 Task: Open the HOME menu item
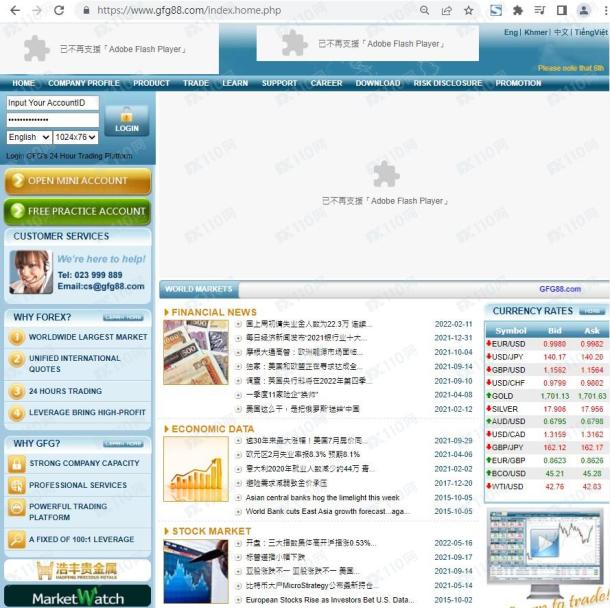click(x=23, y=83)
